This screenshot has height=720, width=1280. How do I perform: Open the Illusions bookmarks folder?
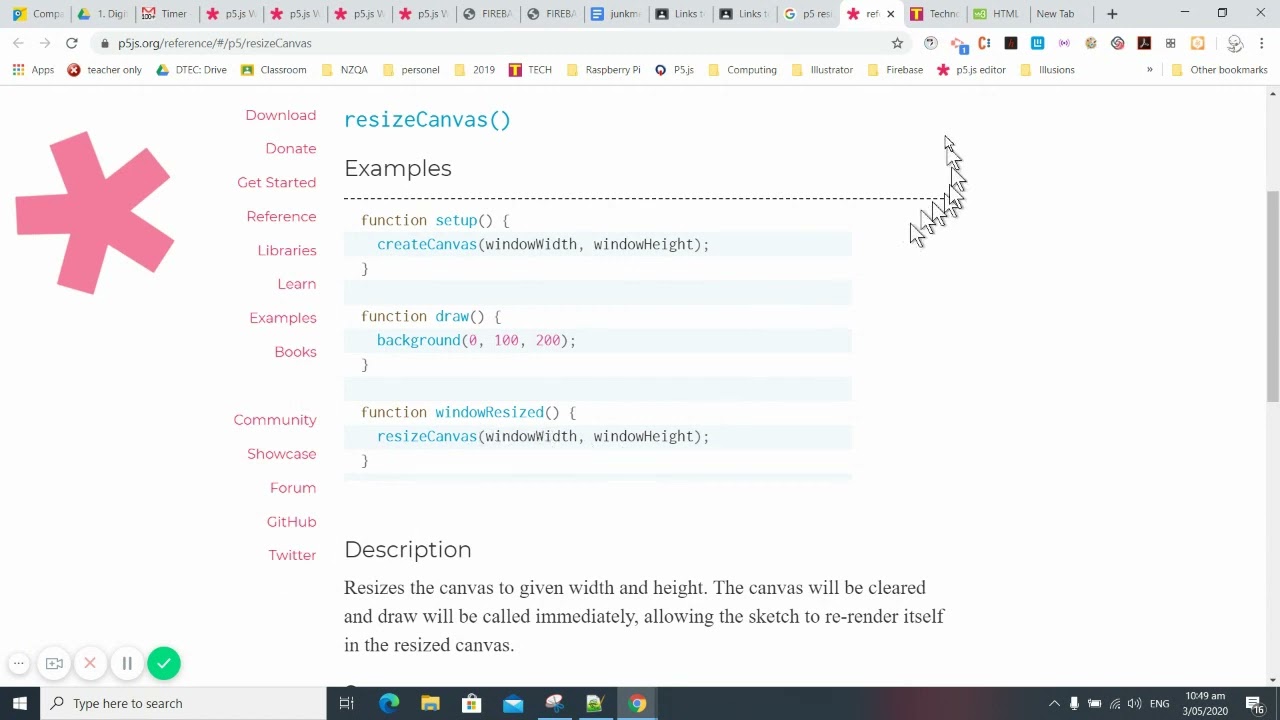(x=1047, y=70)
